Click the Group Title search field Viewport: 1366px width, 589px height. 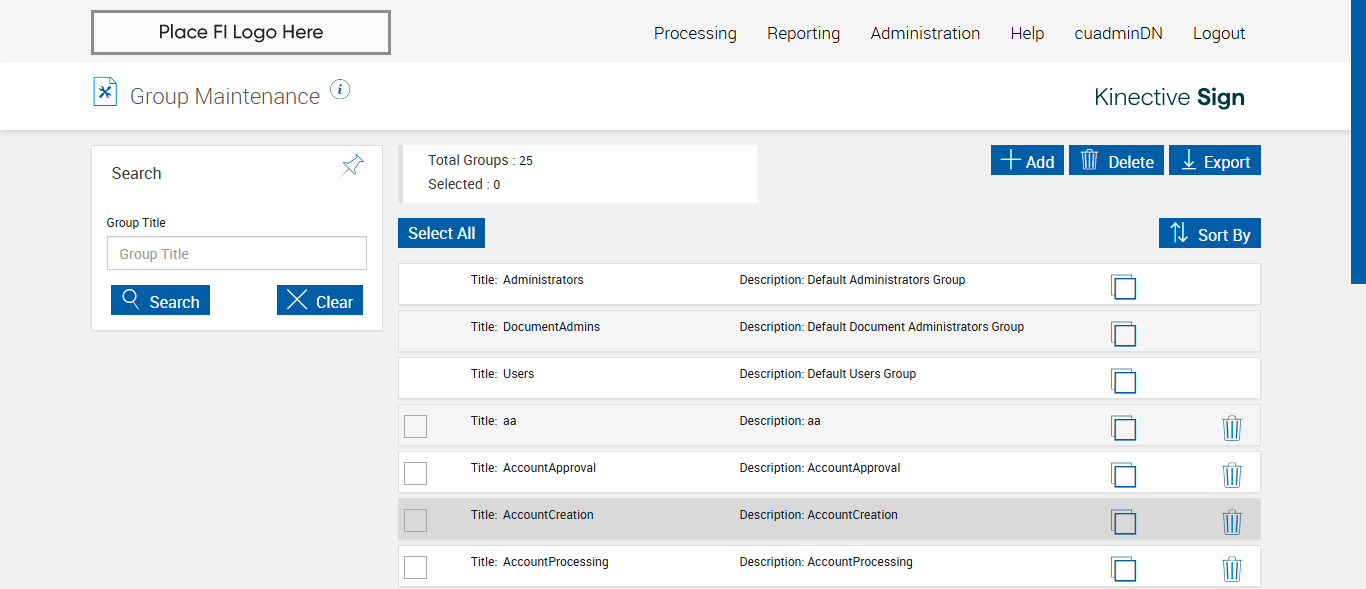click(237, 254)
